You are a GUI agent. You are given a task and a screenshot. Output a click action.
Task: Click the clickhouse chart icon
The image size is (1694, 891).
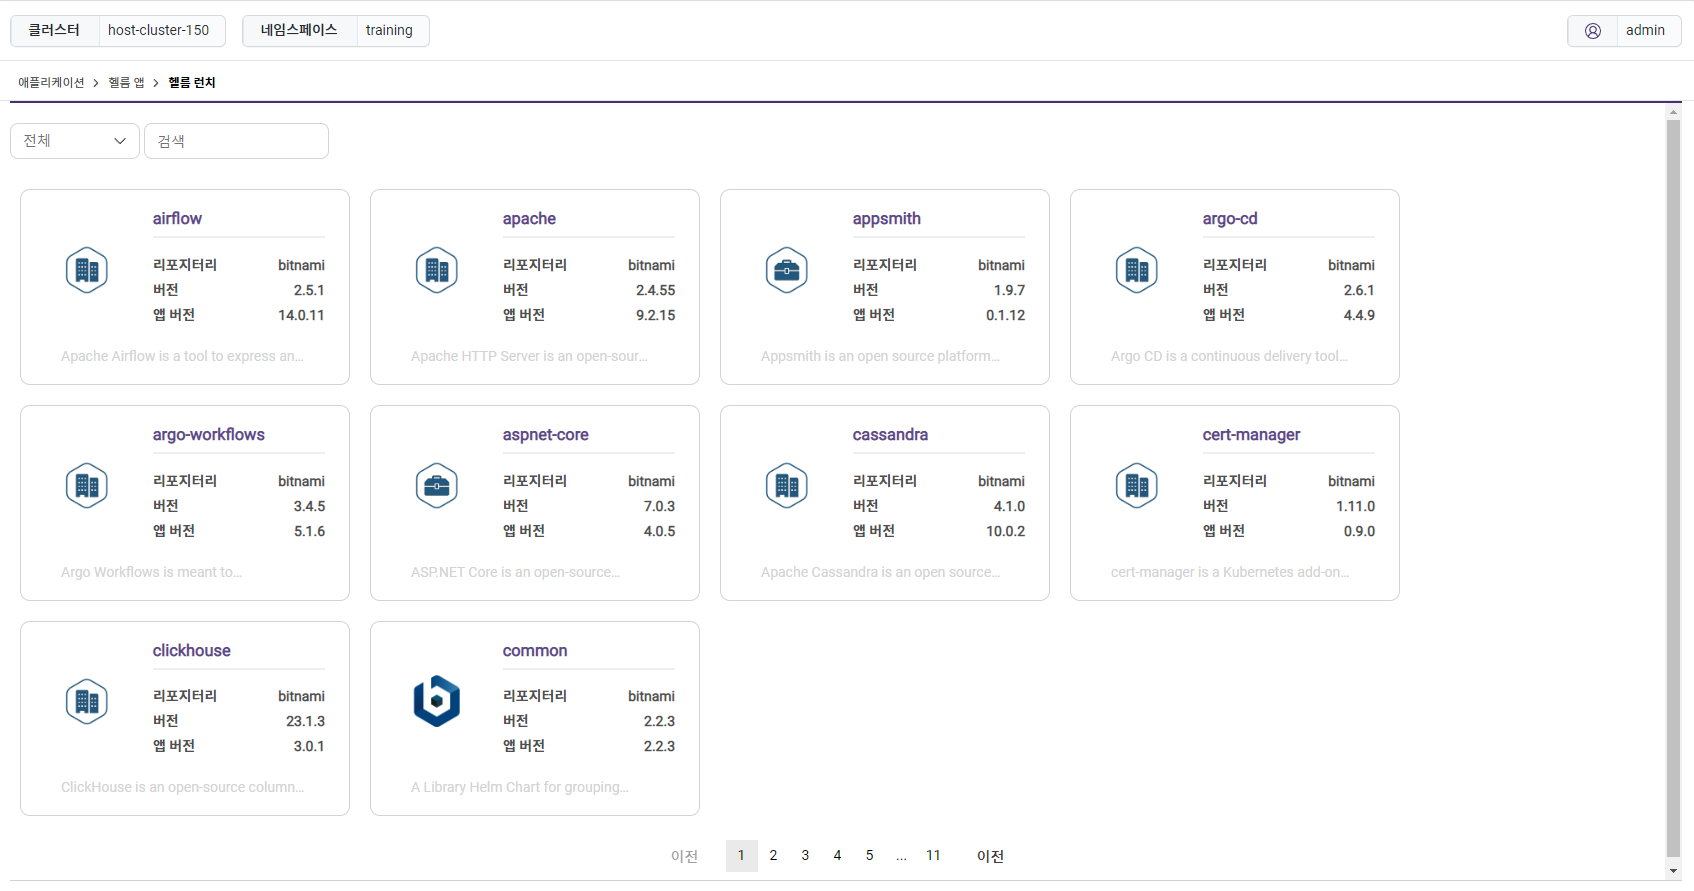[87, 702]
